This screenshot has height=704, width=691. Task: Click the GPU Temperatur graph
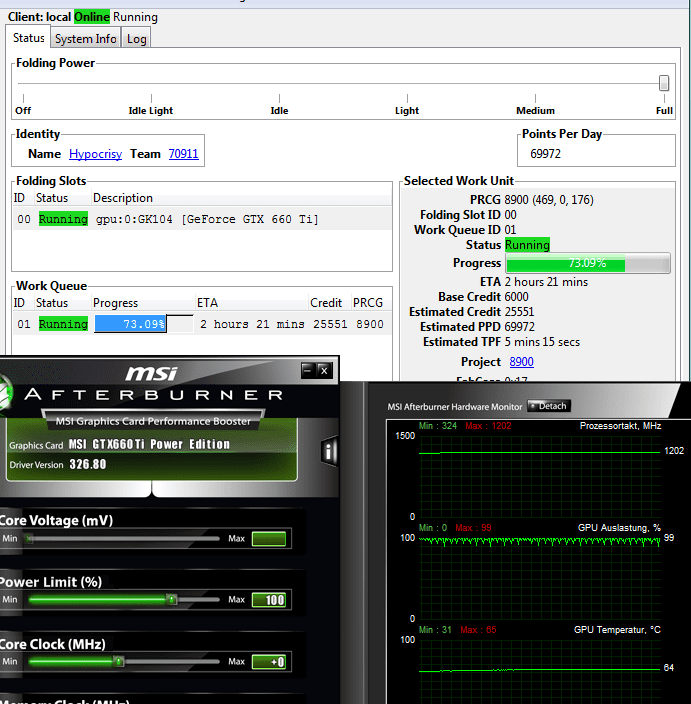[x=540, y=671]
